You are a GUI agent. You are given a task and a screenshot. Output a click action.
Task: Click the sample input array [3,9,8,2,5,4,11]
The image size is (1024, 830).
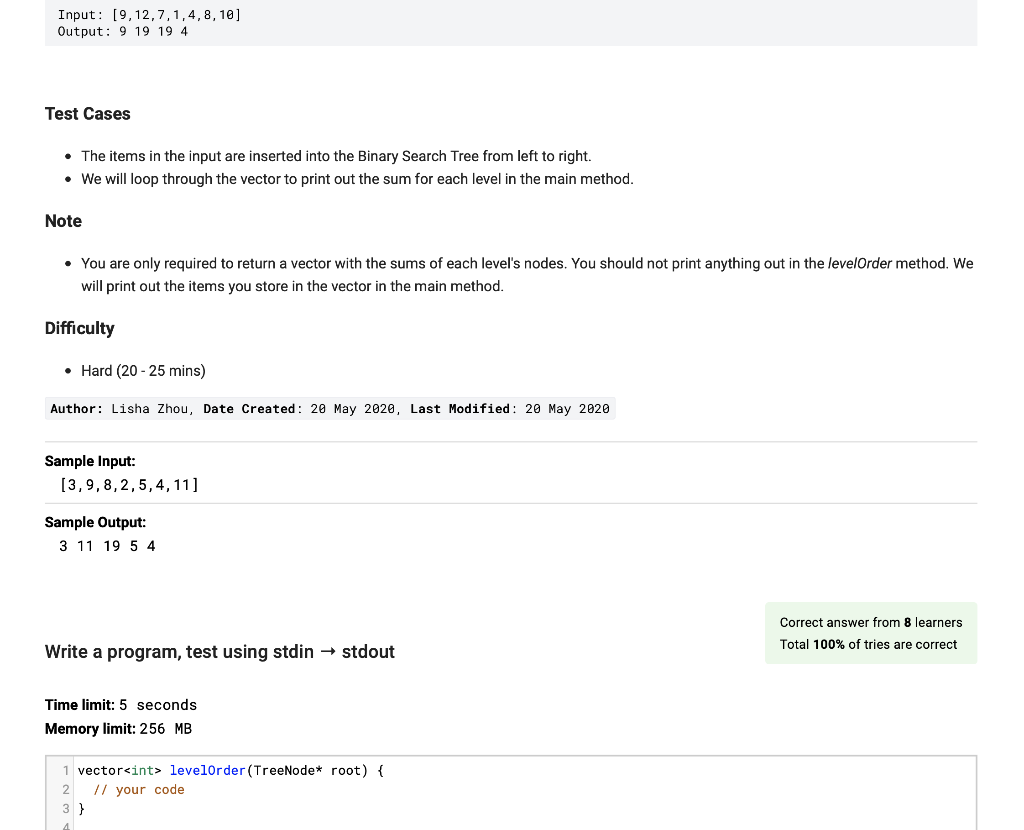(x=129, y=485)
